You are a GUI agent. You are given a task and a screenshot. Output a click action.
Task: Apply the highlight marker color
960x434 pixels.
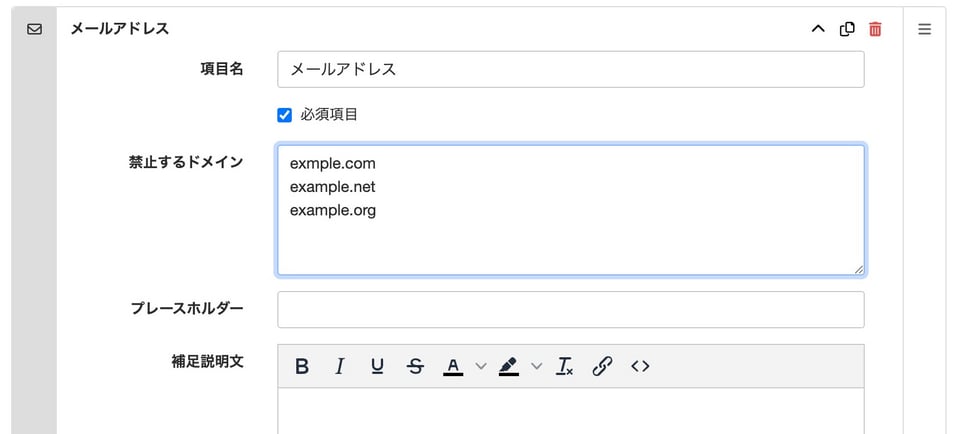point(509,366)
